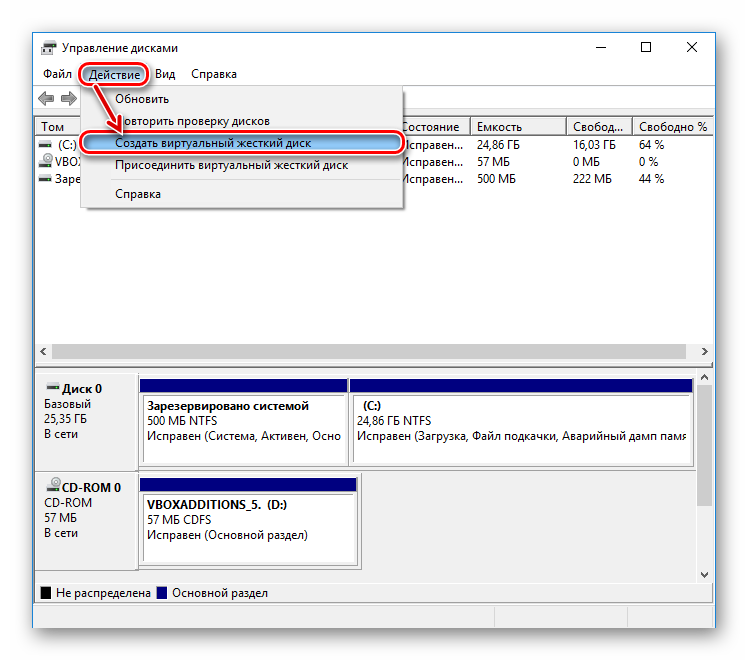Open the Действие menu
Screen dimensions: 748x660
114,74
